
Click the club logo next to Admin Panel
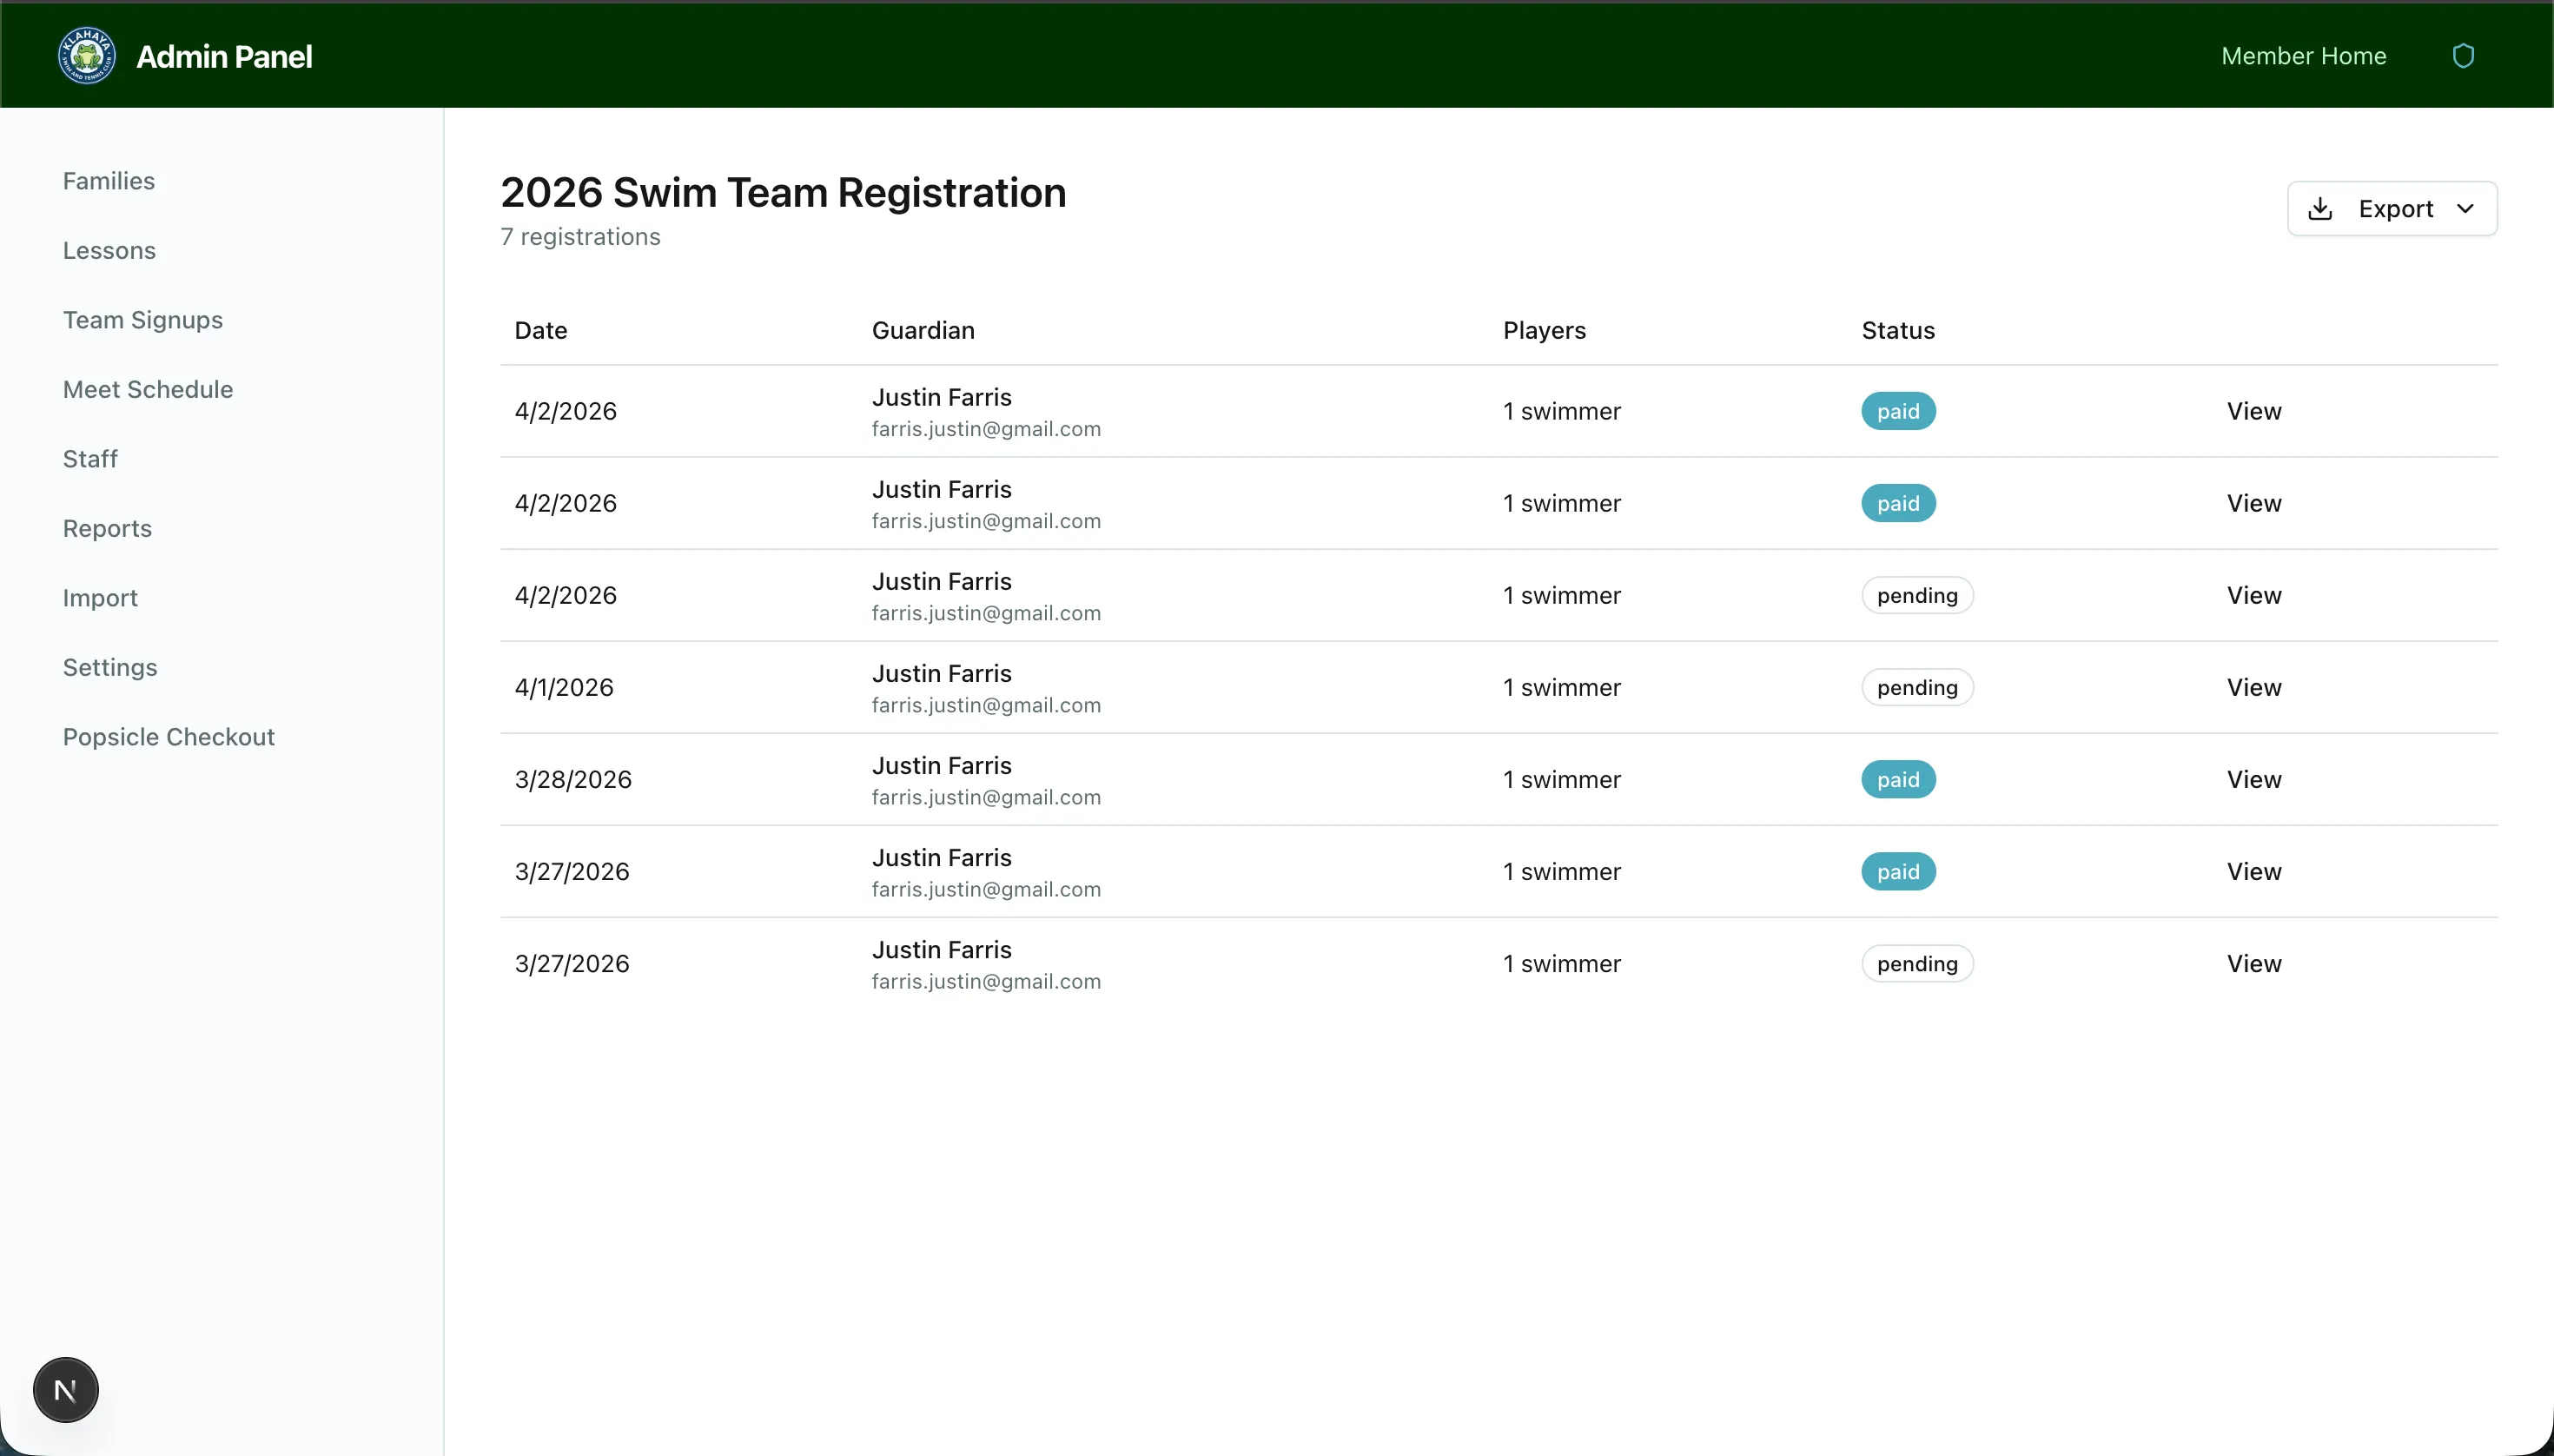[86, 55]
